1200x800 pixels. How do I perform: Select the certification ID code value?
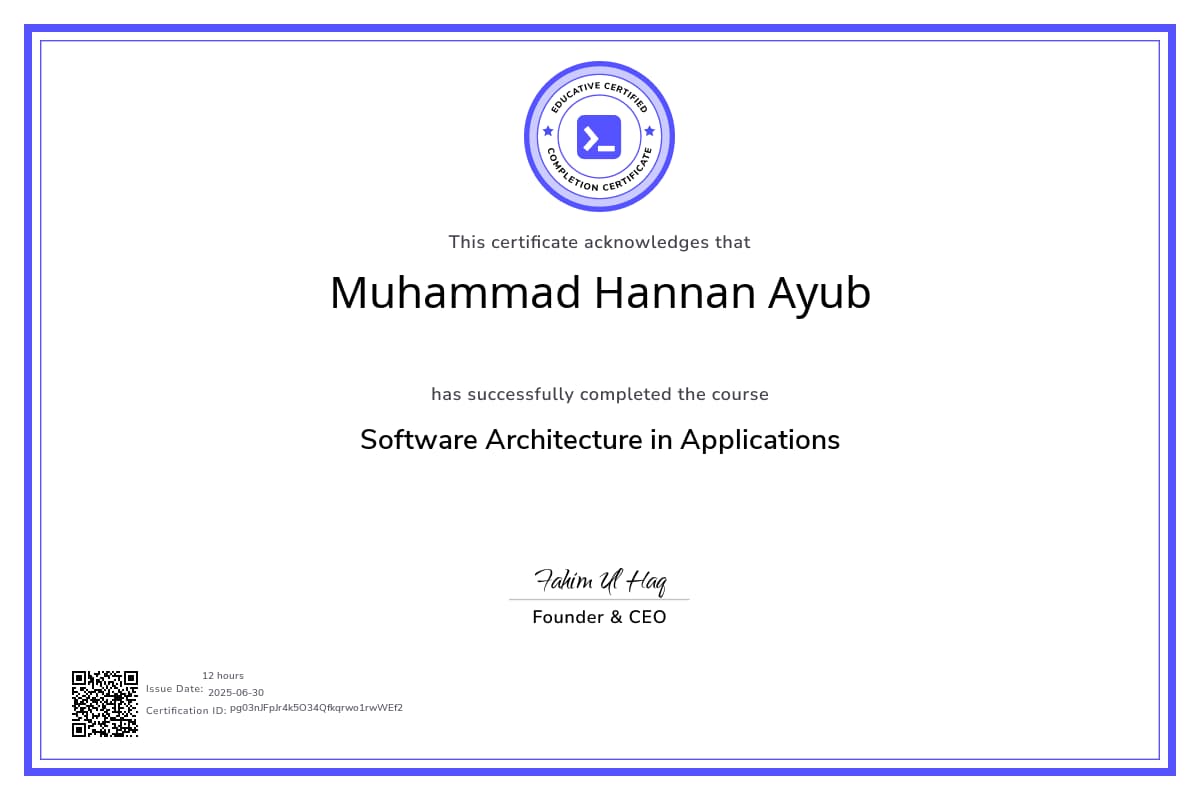click(316, 708)
